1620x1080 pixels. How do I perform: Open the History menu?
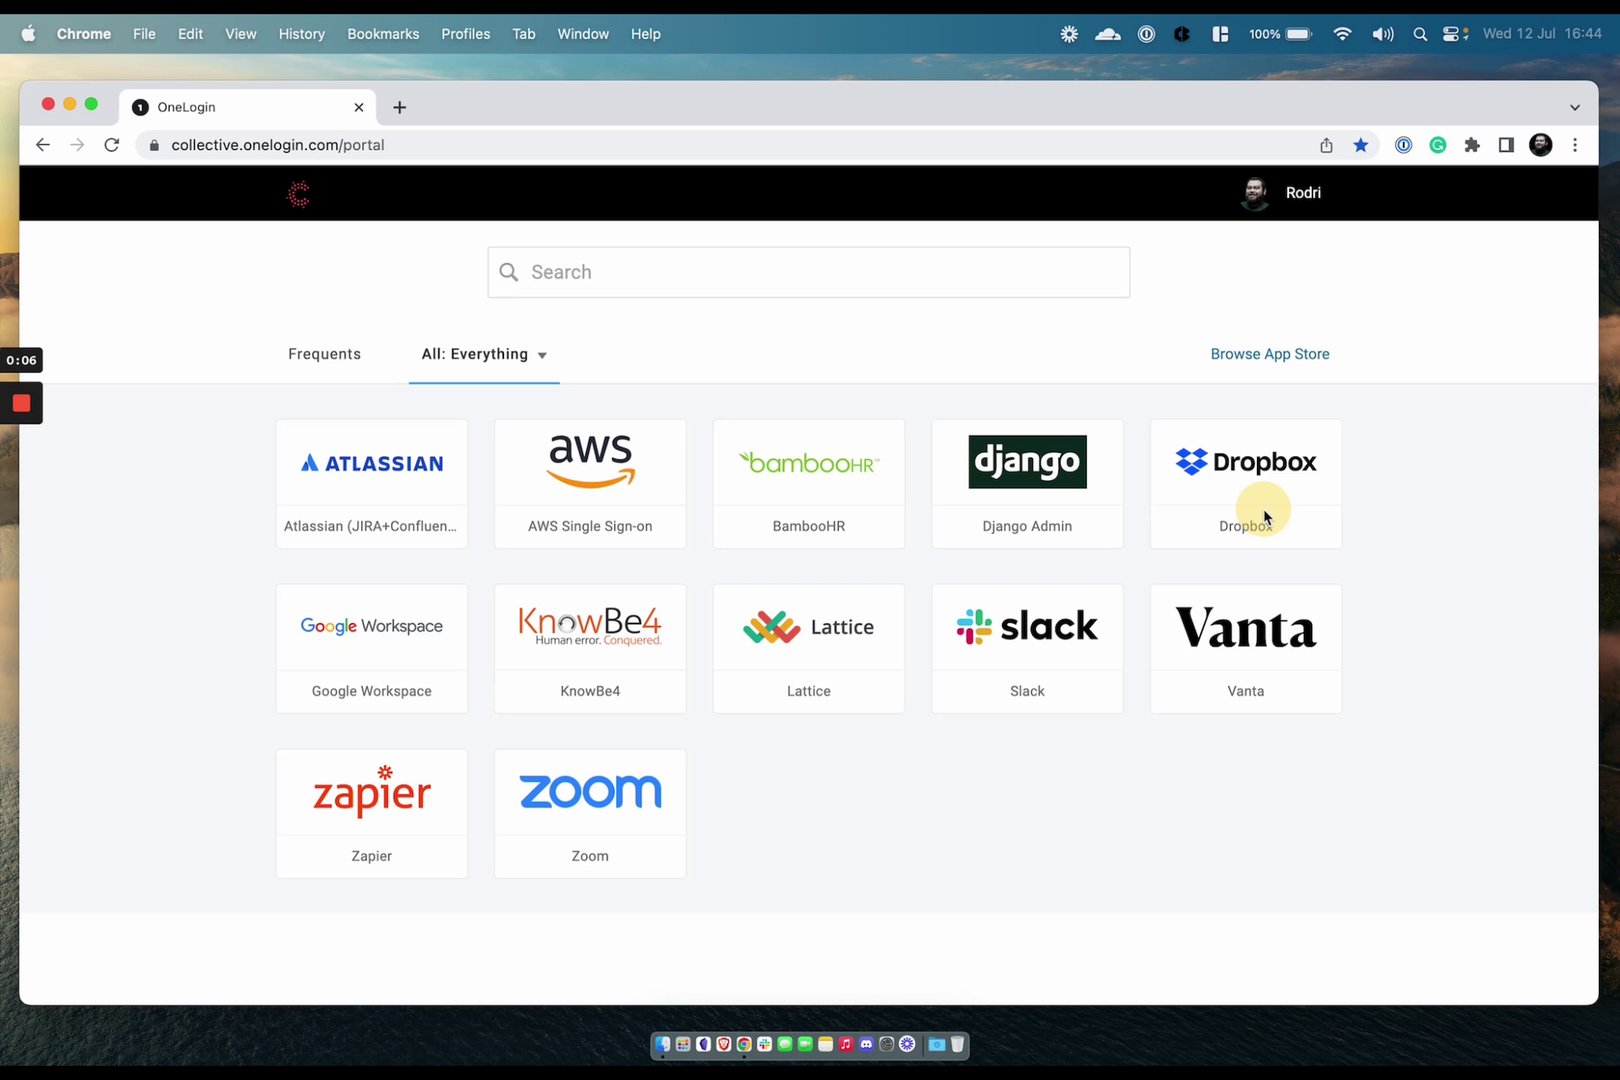[x=302, y=34]
